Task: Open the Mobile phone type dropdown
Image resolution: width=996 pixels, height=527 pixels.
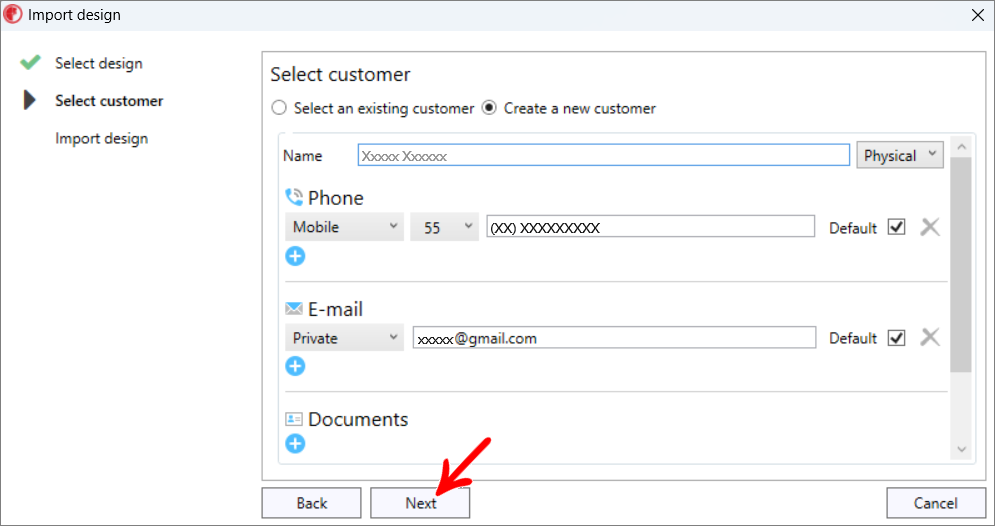Action: (344, 227)
